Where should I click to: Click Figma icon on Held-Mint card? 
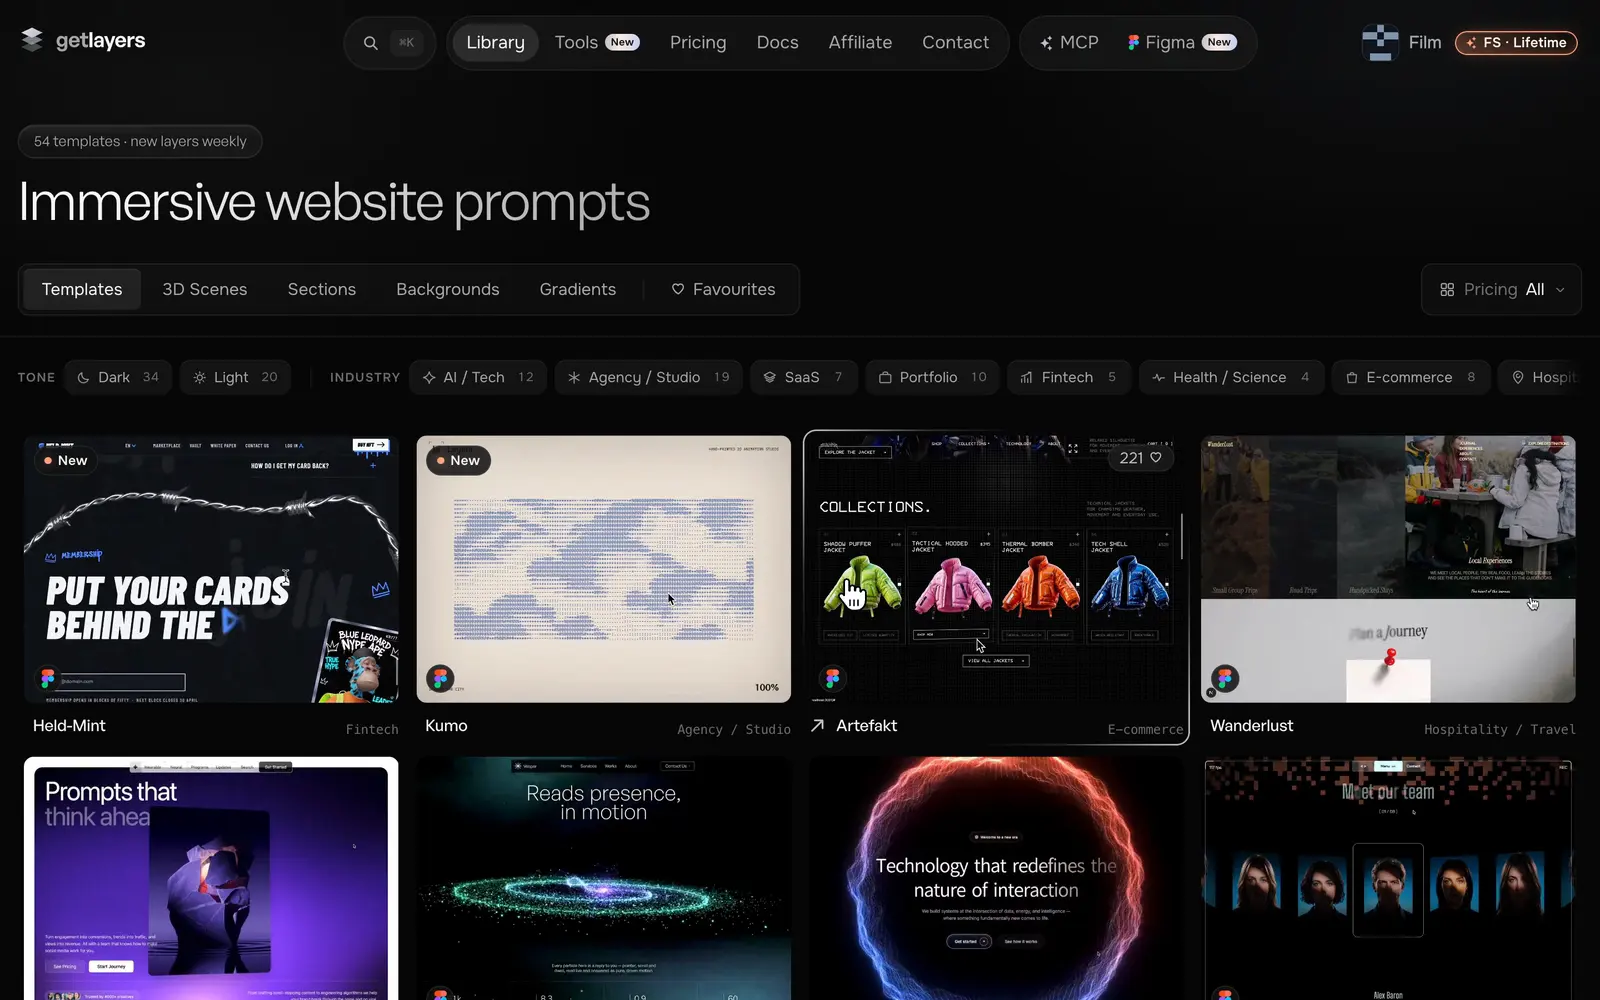pos(47,679)
